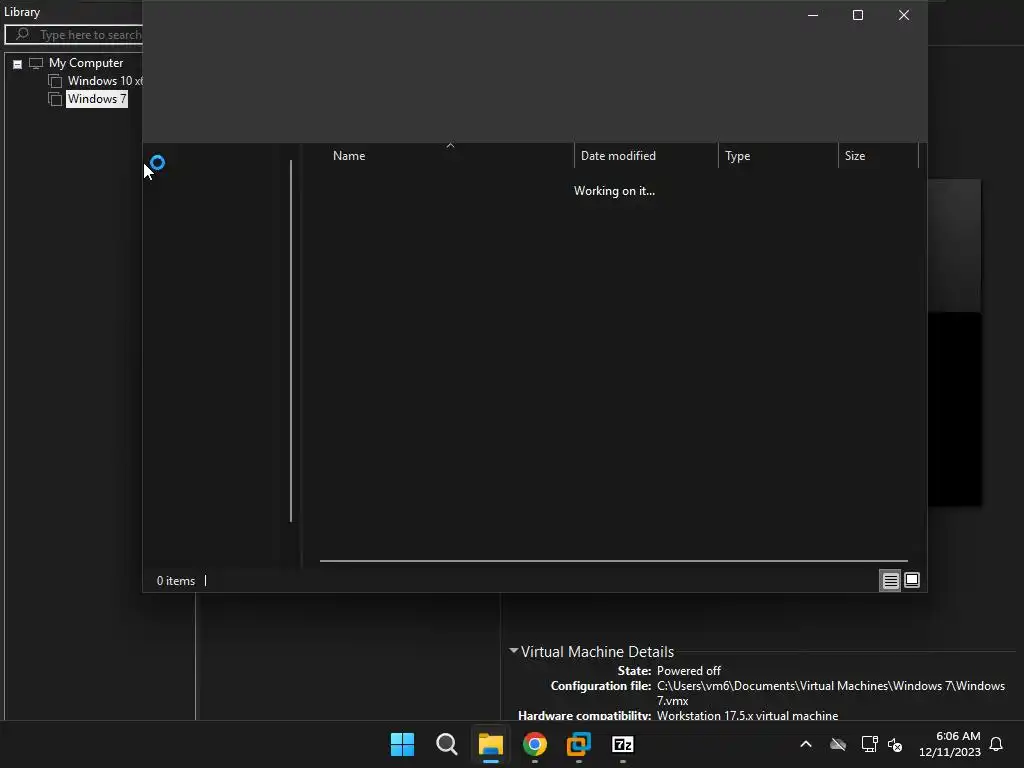Click the 'Powered off' state value
This screenshot has width=1024, height=768.
(688, 671)
